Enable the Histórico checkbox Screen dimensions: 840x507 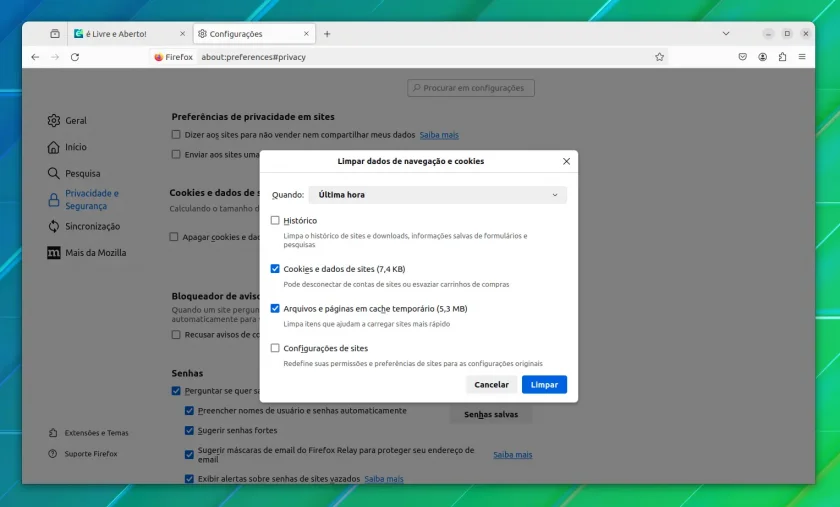tap(275, 220)
